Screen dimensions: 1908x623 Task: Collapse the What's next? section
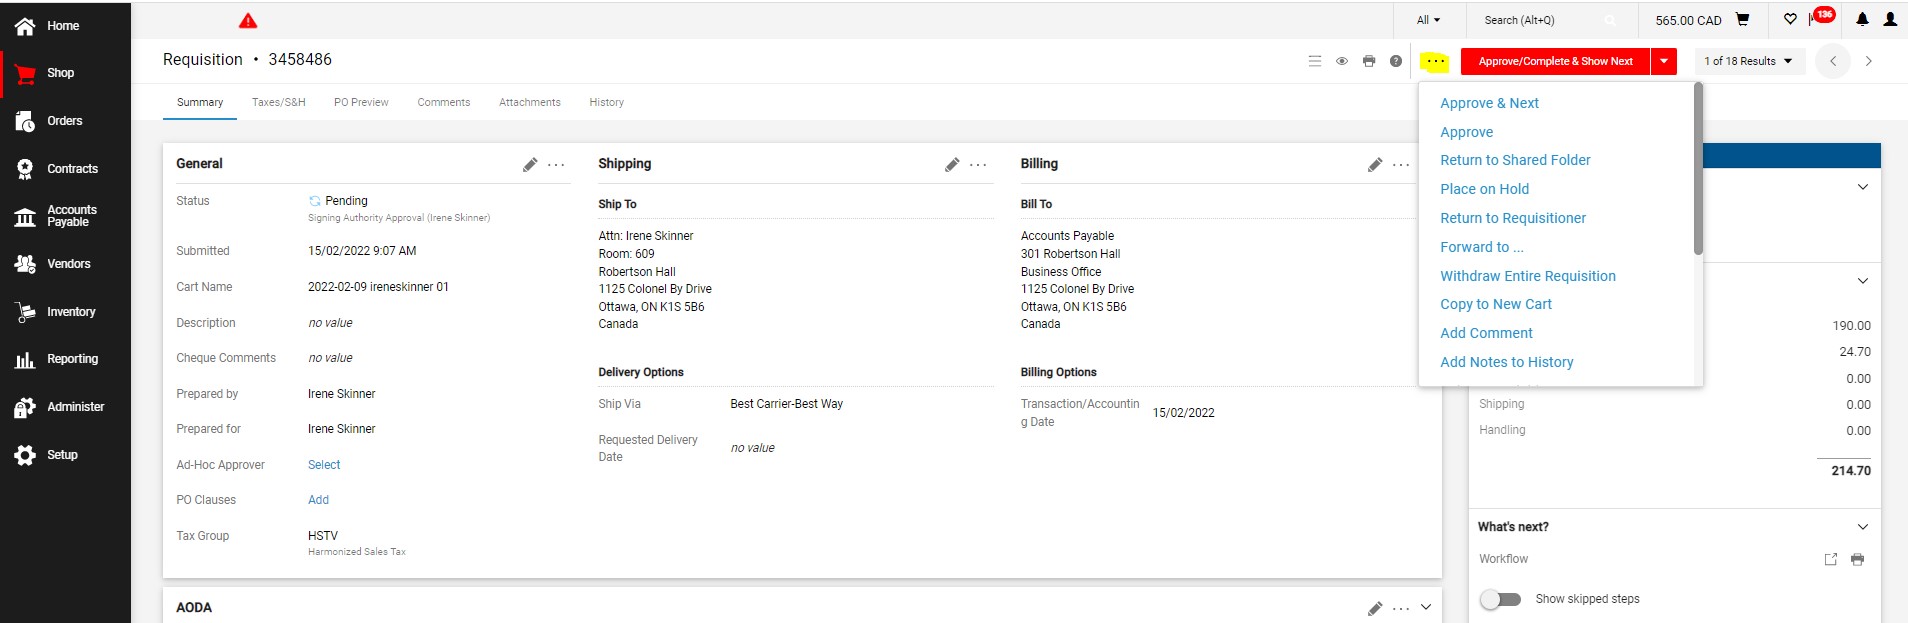tap(1862, 527)
